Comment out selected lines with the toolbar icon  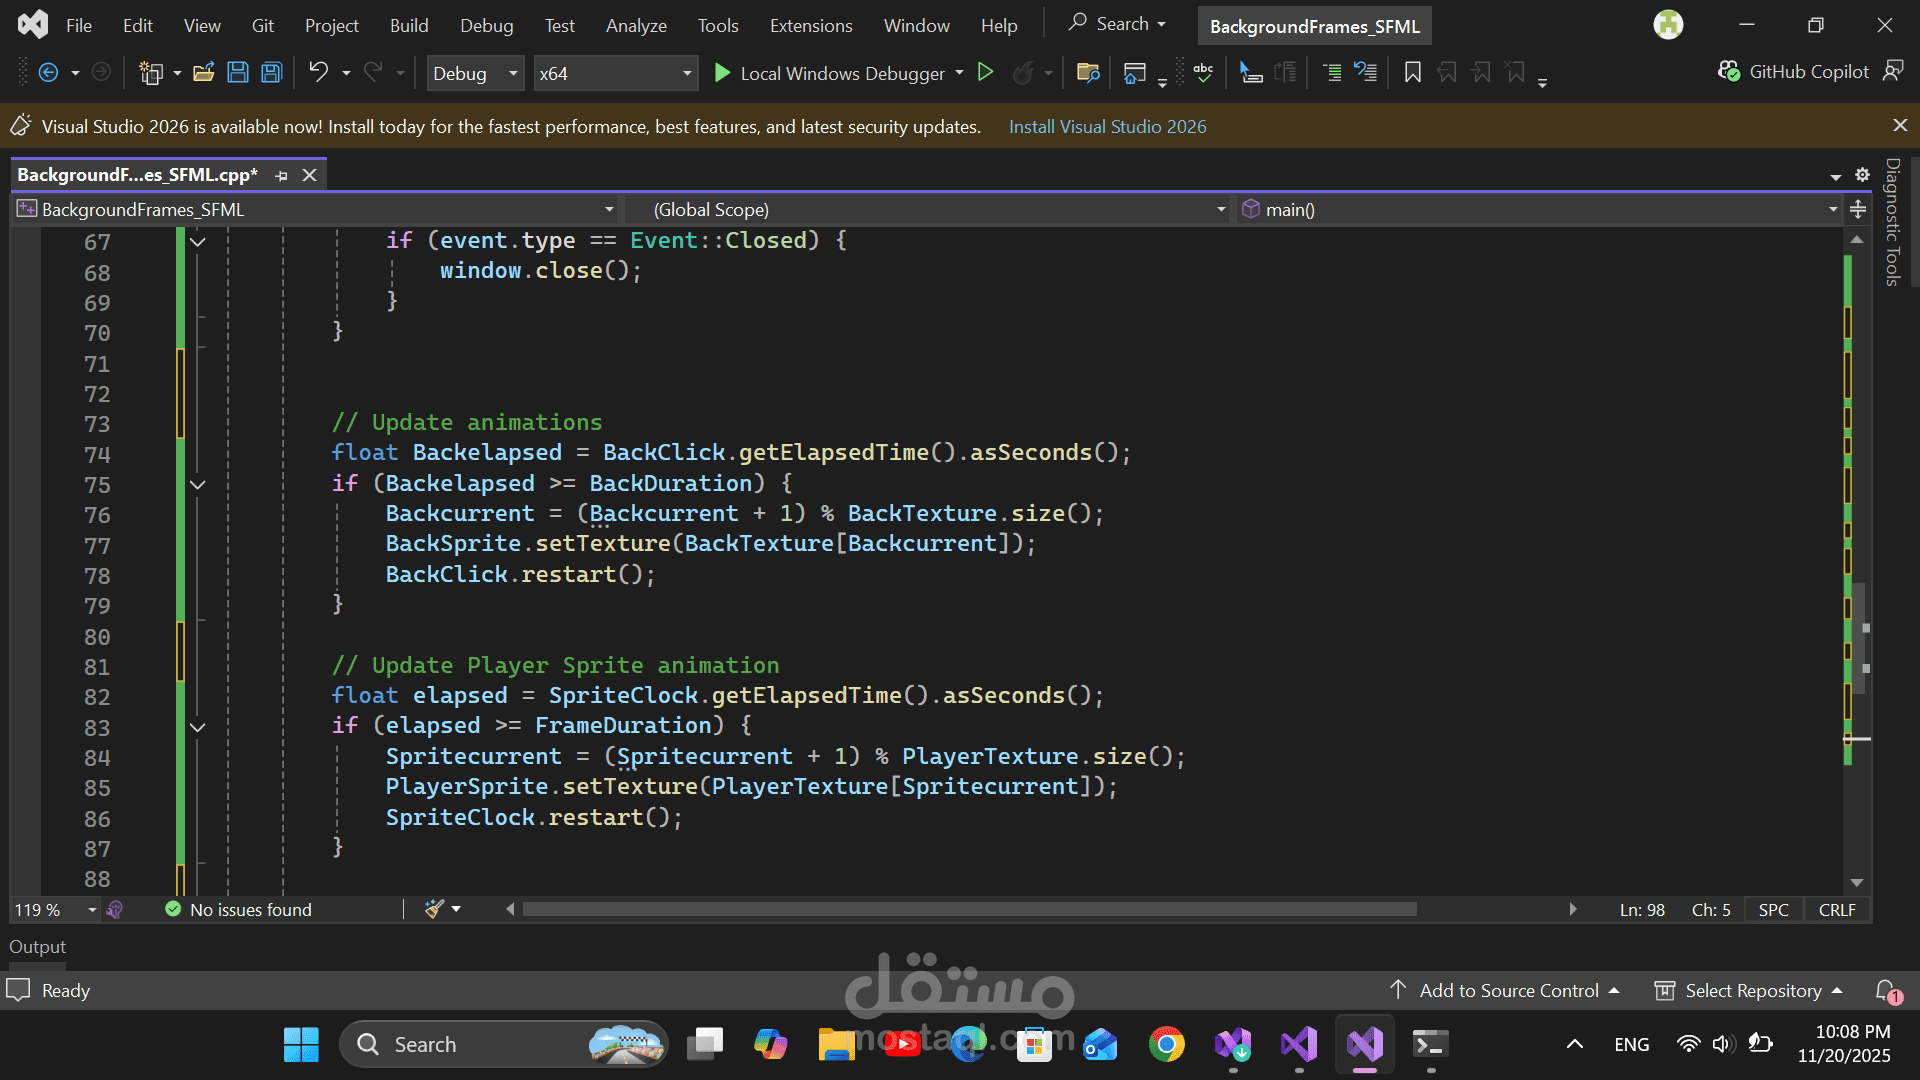click(1332, 72)
